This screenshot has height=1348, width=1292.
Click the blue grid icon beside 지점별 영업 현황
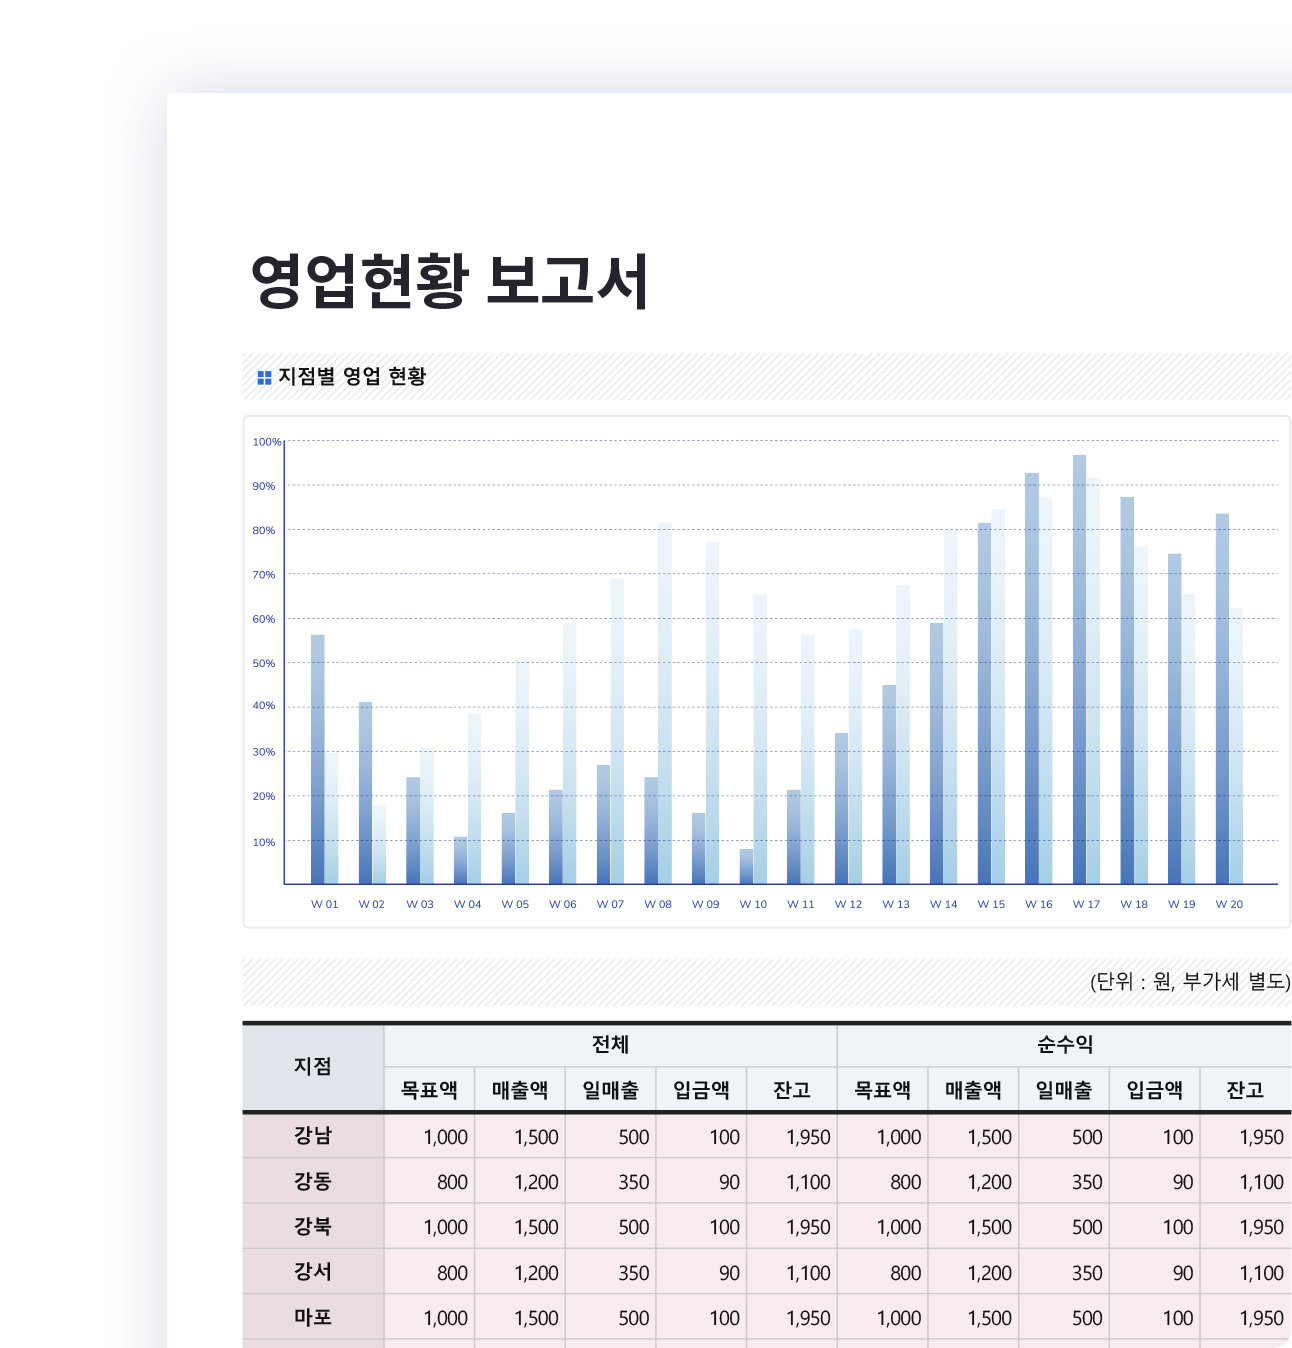264,377
